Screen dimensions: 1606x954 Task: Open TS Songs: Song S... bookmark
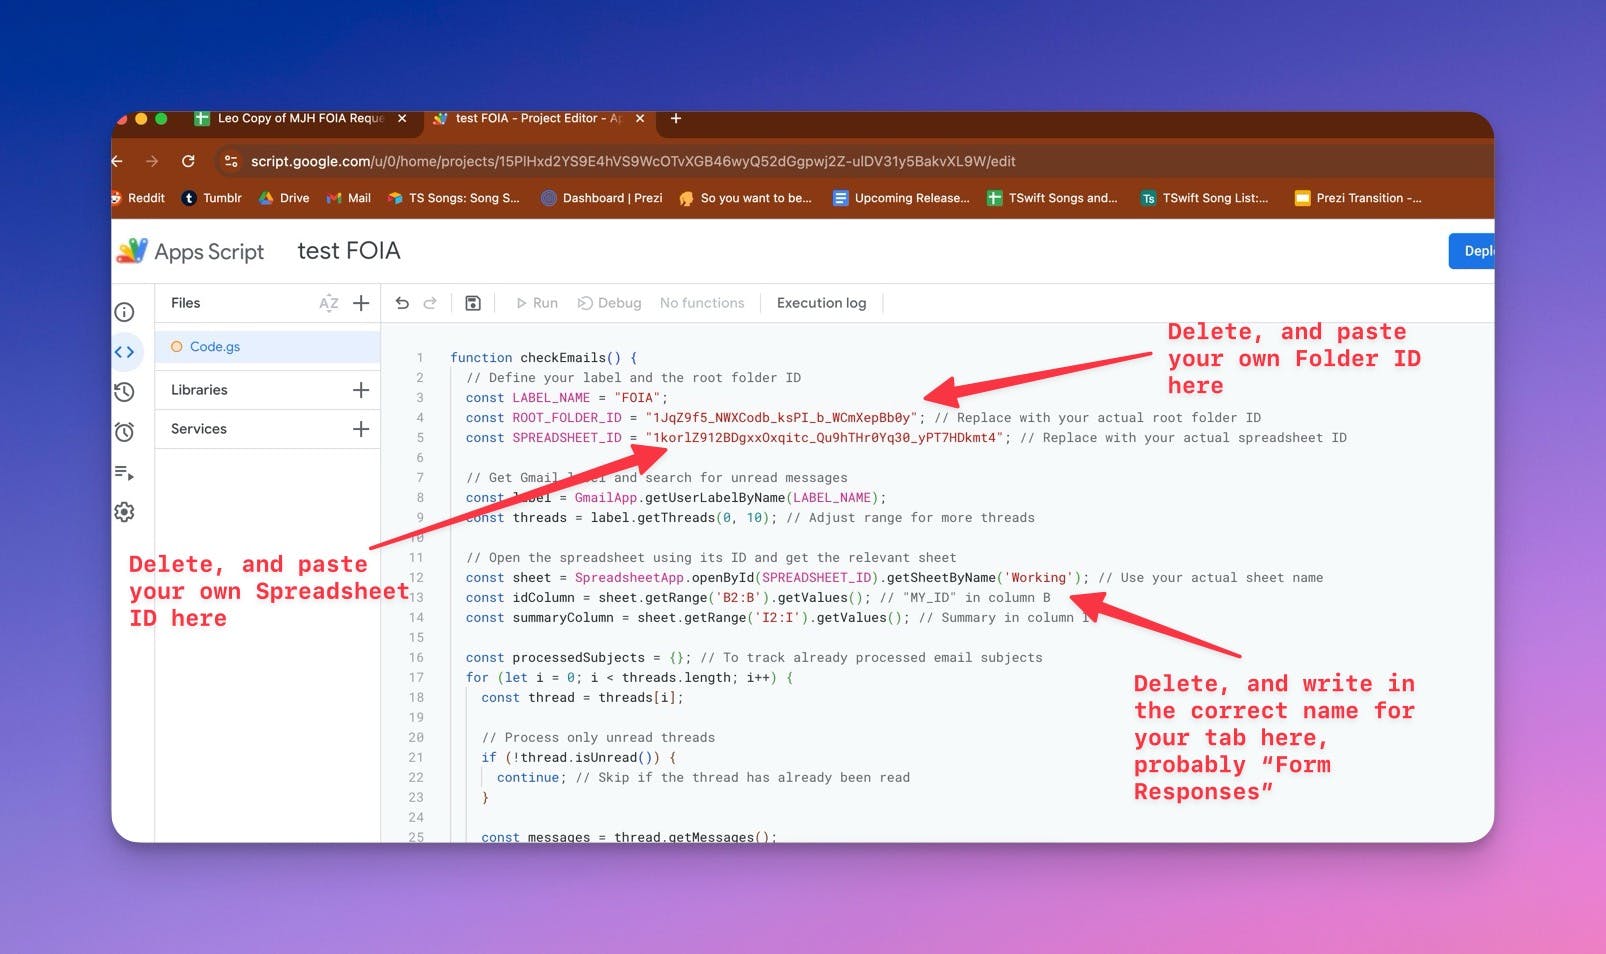(454, 198)
